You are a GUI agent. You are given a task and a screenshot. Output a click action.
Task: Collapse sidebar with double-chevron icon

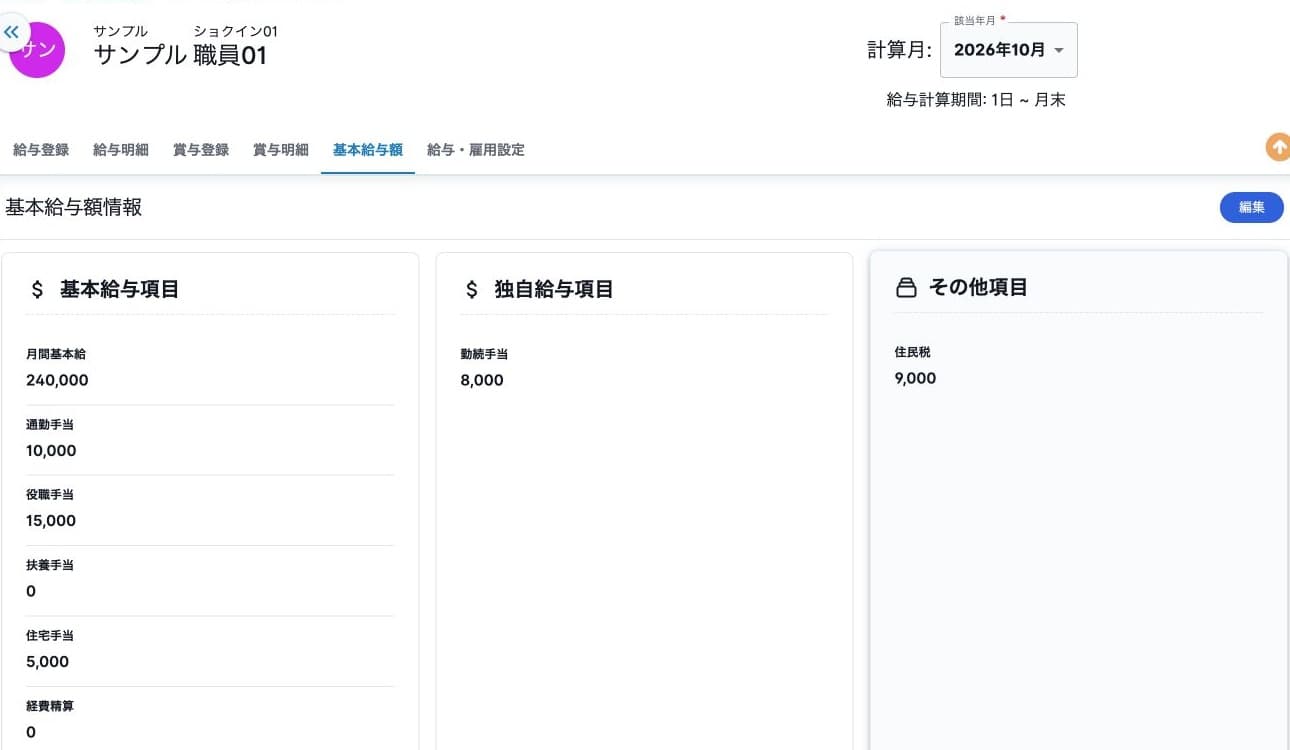12,32
